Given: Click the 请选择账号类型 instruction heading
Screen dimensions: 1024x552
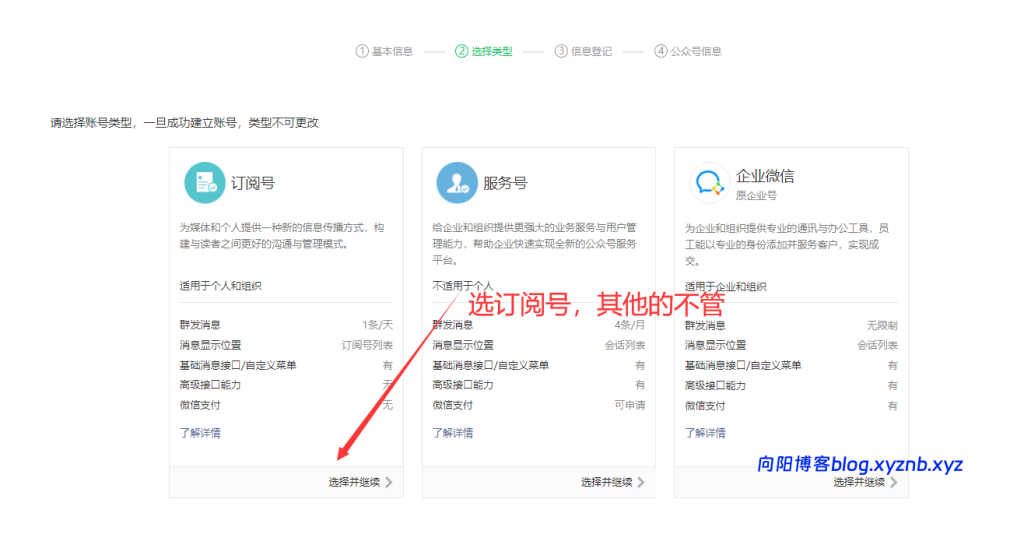Looking at the screenshot, I should tap(184, 122).
